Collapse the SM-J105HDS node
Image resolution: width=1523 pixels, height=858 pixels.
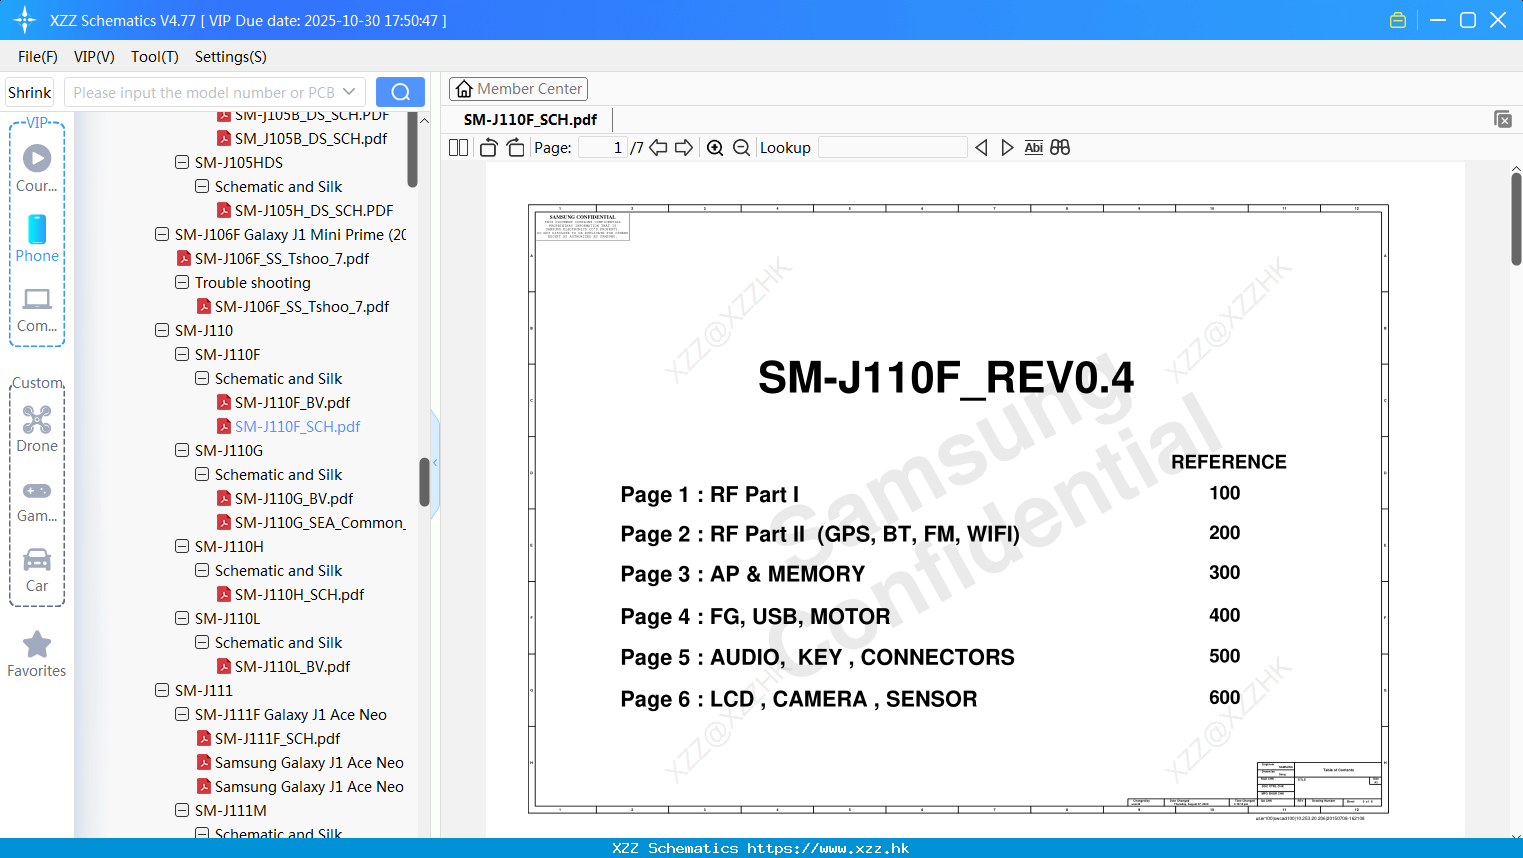click(x=182, y=162)
